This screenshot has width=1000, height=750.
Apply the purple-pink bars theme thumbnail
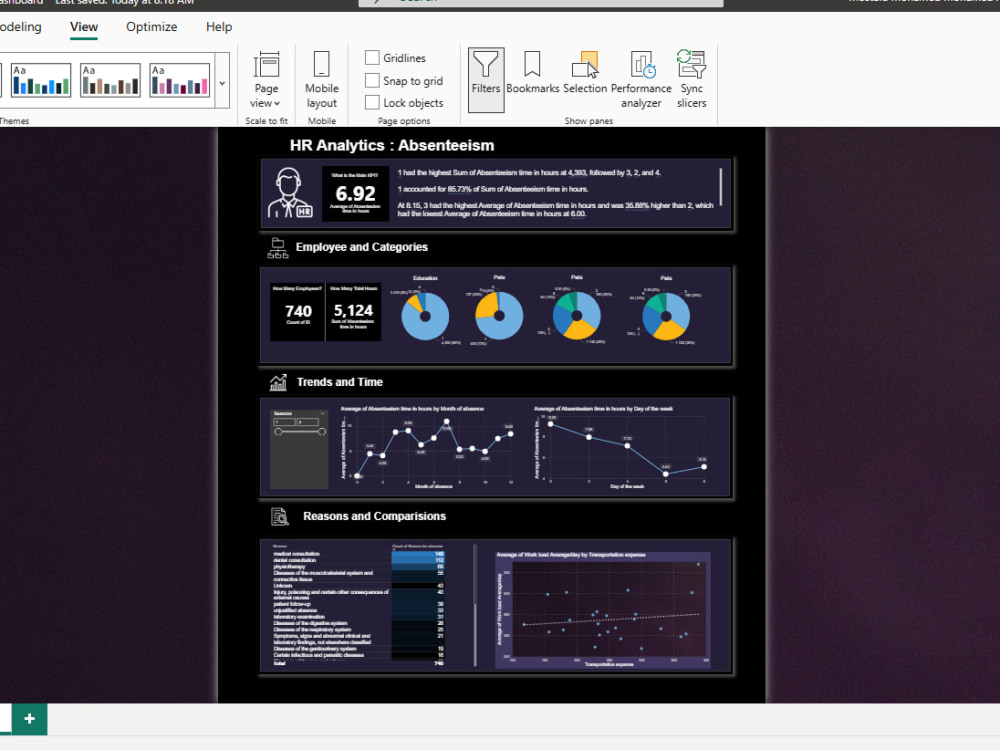(x=180, y=80)
